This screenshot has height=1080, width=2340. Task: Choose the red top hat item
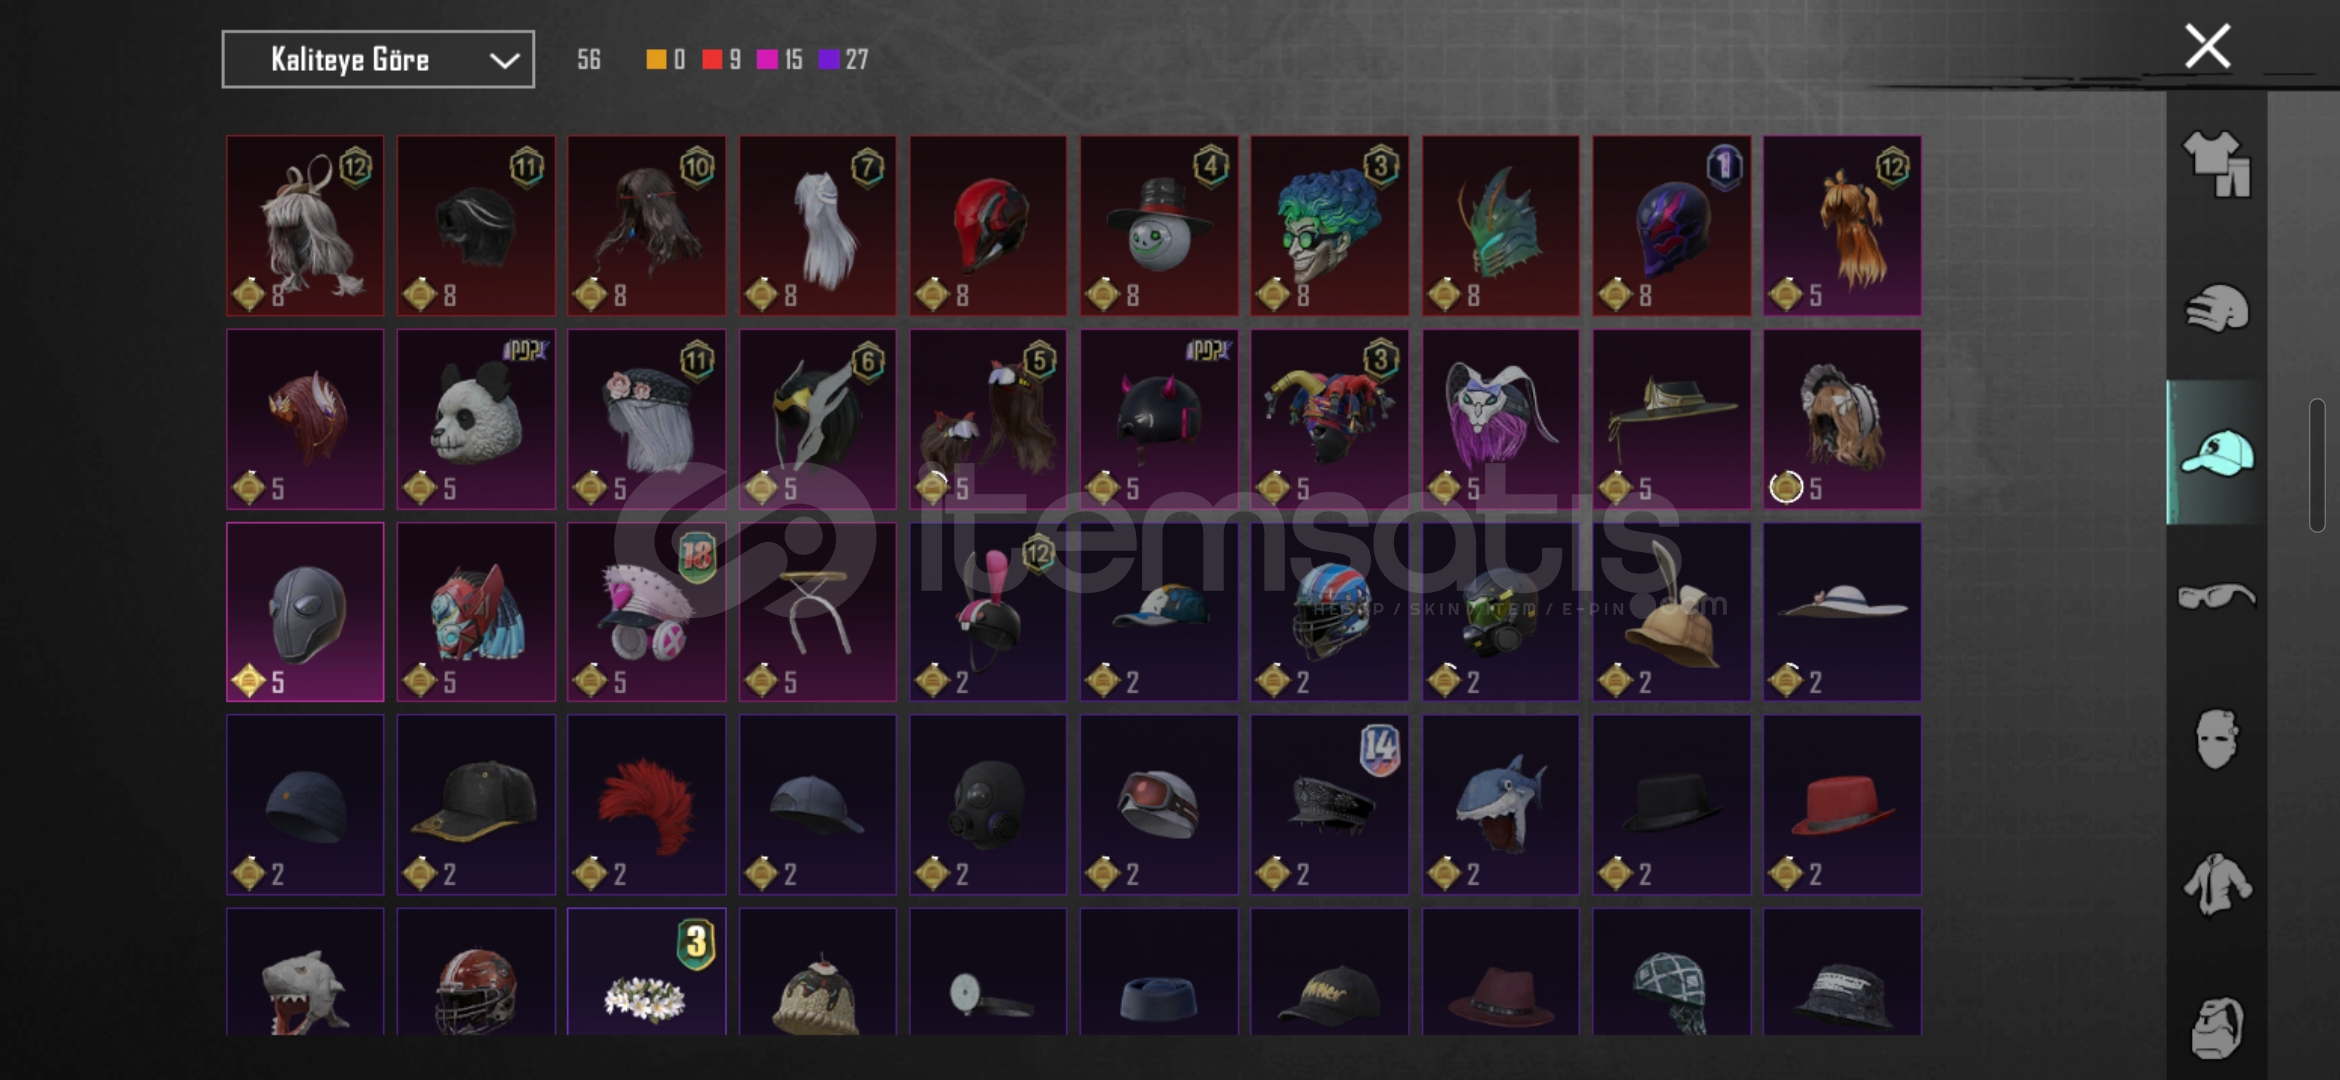click(1842, 805)
